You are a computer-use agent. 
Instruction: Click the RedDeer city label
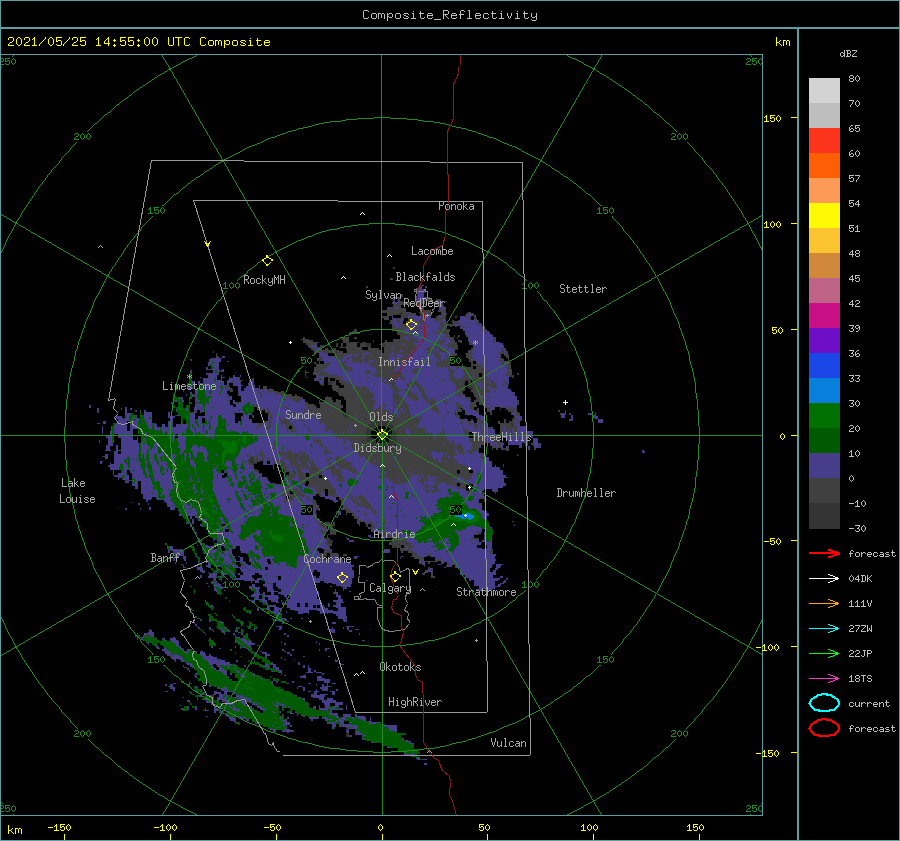pyautogui.click(x=424, y=303)
